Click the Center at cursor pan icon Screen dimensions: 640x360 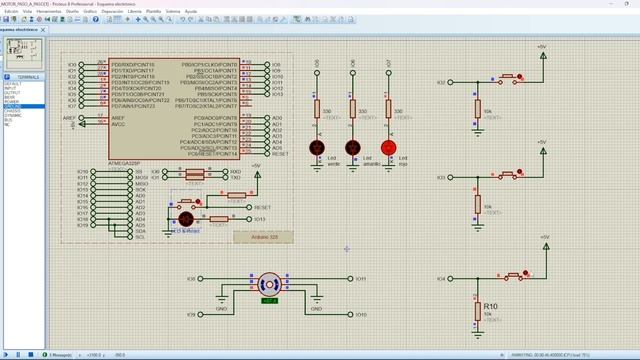(x=138, y=19)
